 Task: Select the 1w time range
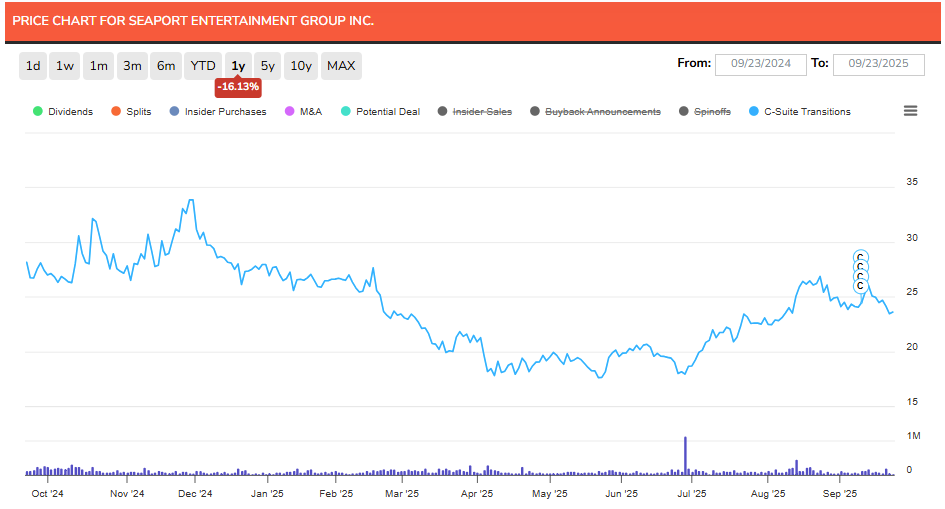(65, 66)
